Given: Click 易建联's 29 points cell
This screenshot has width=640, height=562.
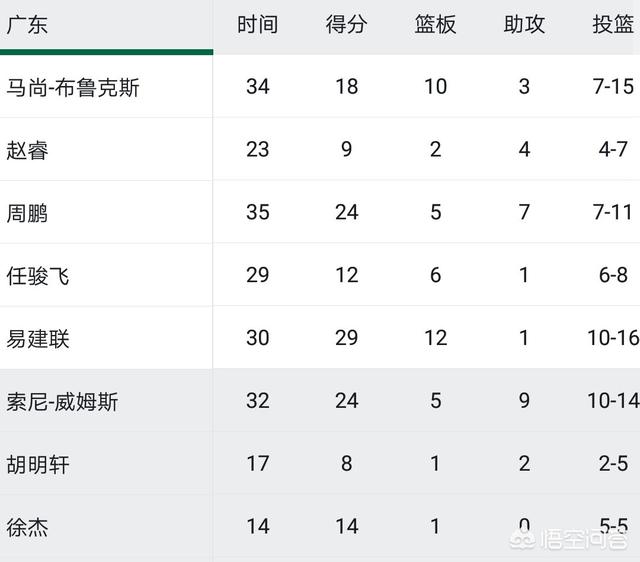Looking at the screenshot, I should 347,338.
